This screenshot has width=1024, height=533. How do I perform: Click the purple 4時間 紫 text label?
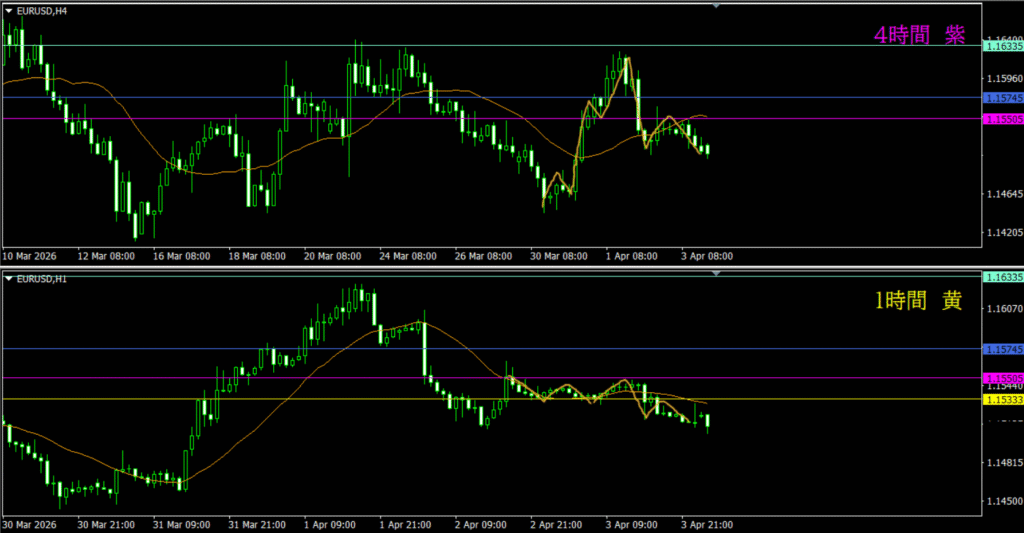coord(919,35)
